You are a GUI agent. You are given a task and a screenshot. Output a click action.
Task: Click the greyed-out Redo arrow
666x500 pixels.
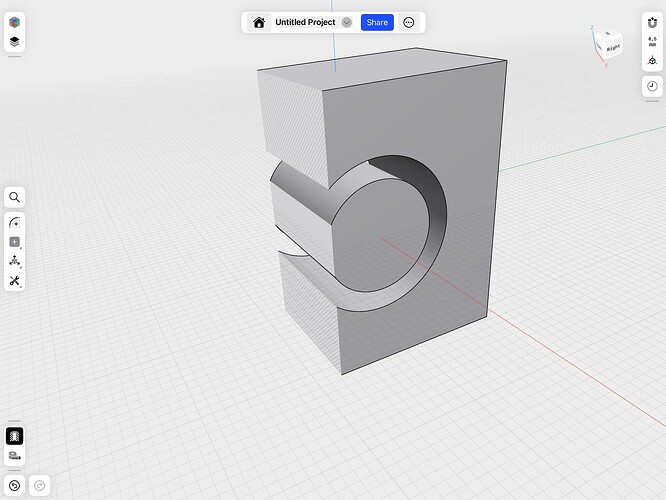tap(40, 486)
